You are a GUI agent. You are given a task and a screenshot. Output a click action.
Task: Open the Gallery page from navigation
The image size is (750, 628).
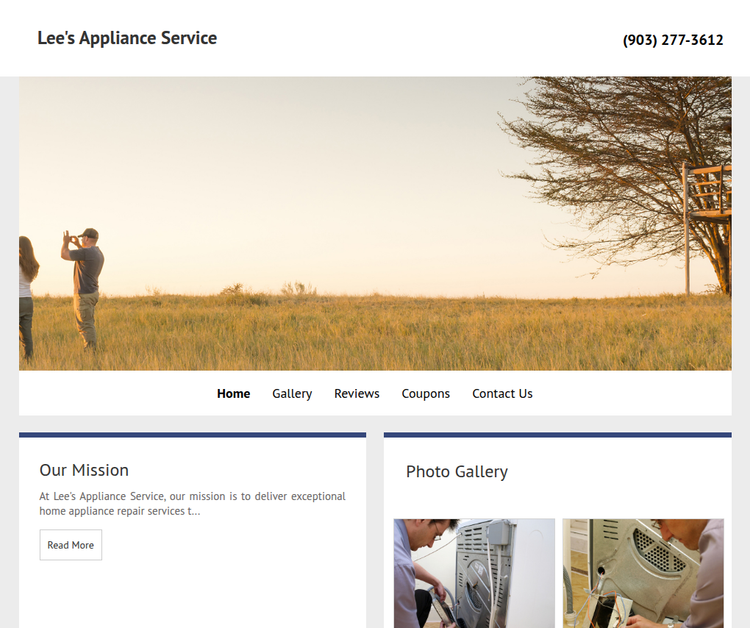click(292, 393)
